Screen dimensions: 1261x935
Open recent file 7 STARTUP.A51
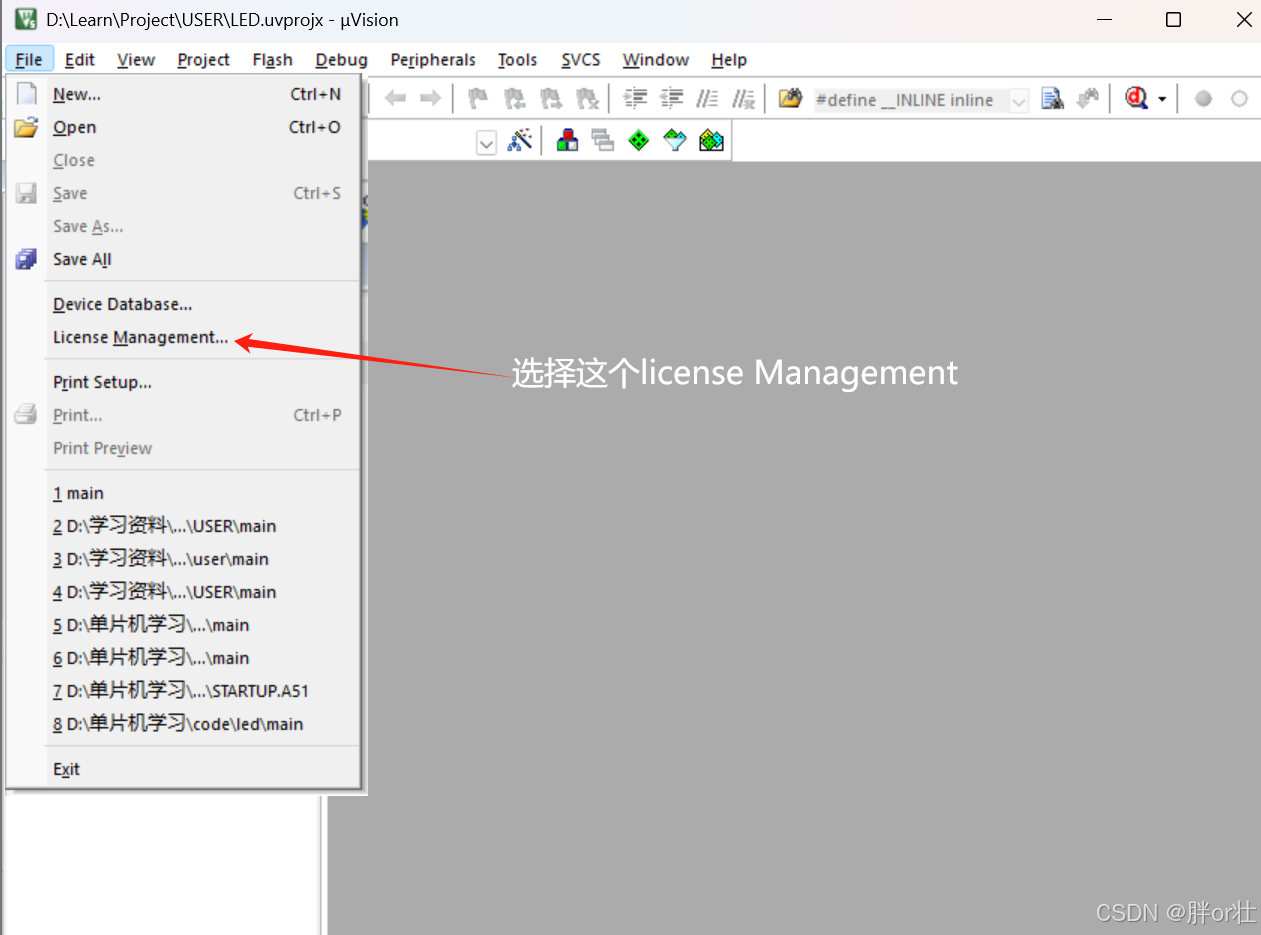[x=184, y=691]
